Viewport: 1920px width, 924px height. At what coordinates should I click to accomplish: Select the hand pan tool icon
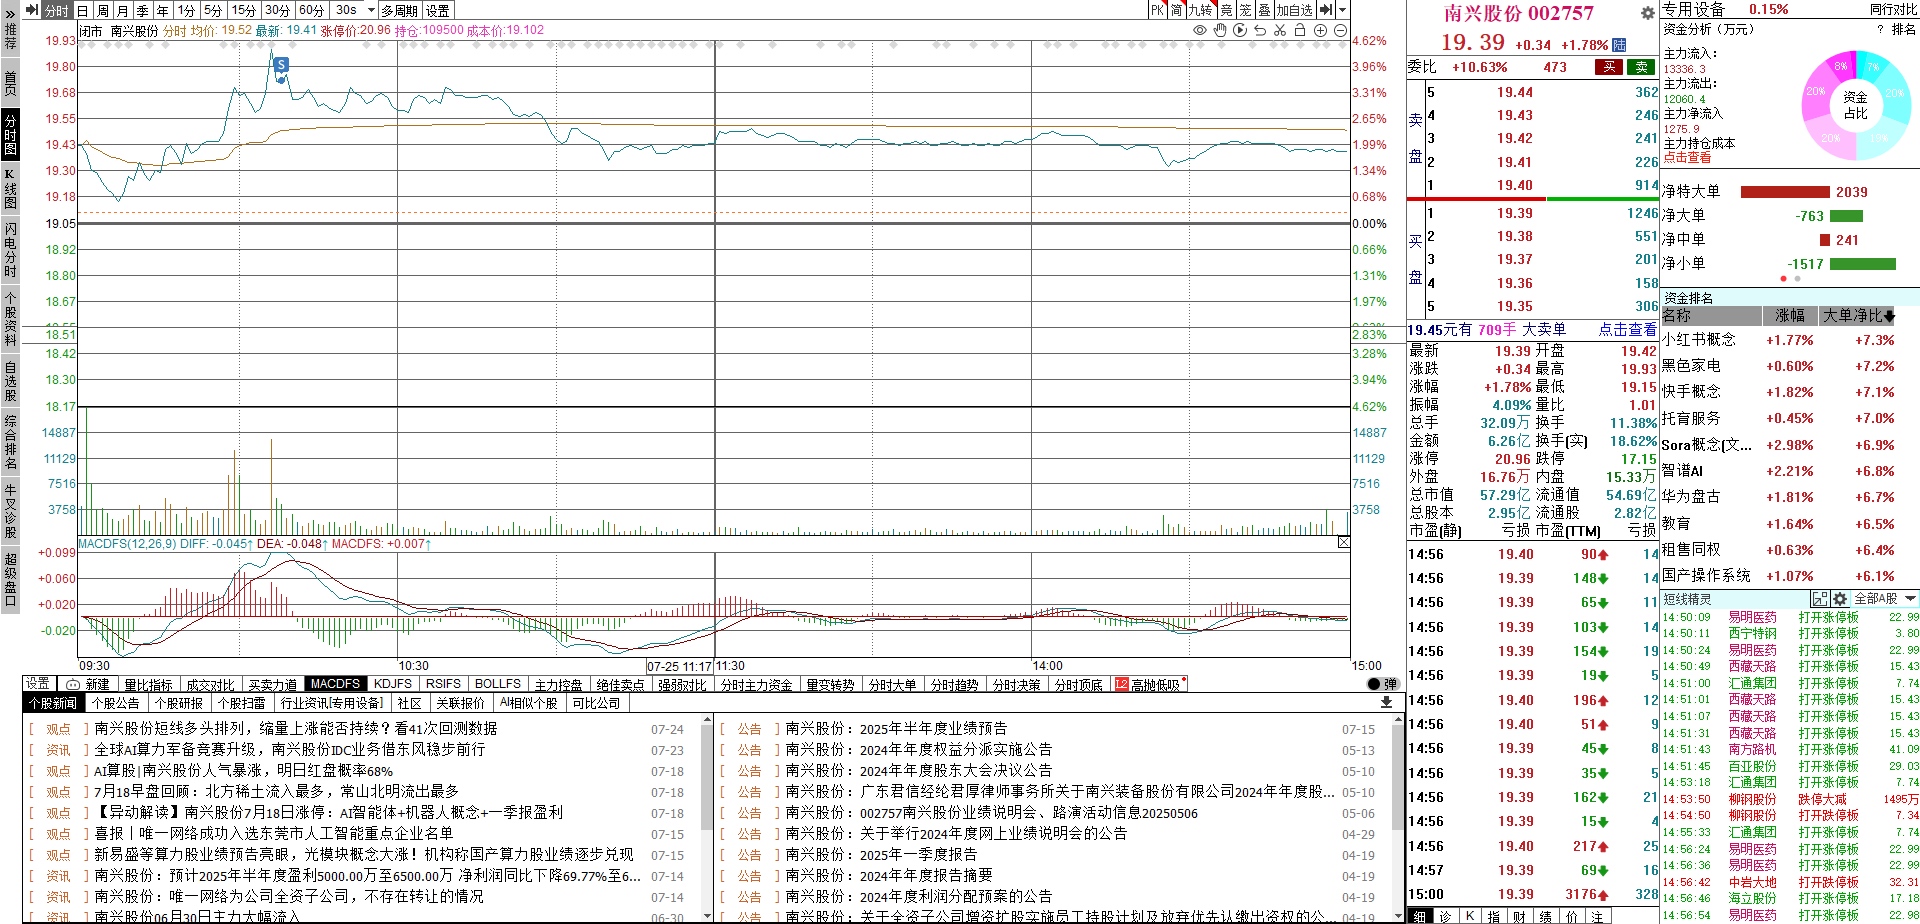coord(1220,31)
